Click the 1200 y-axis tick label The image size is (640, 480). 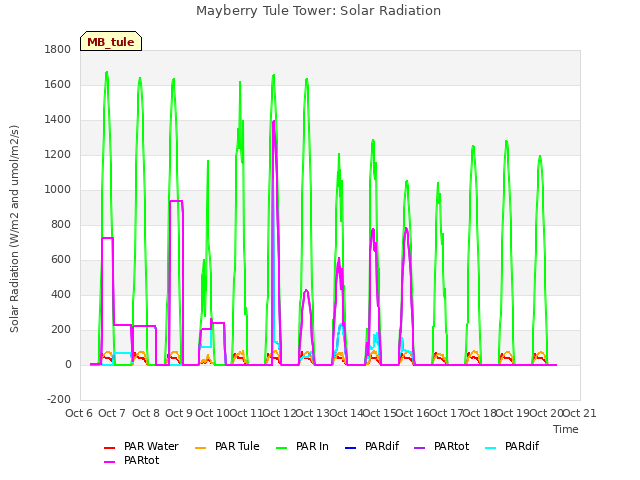[58, 155]
